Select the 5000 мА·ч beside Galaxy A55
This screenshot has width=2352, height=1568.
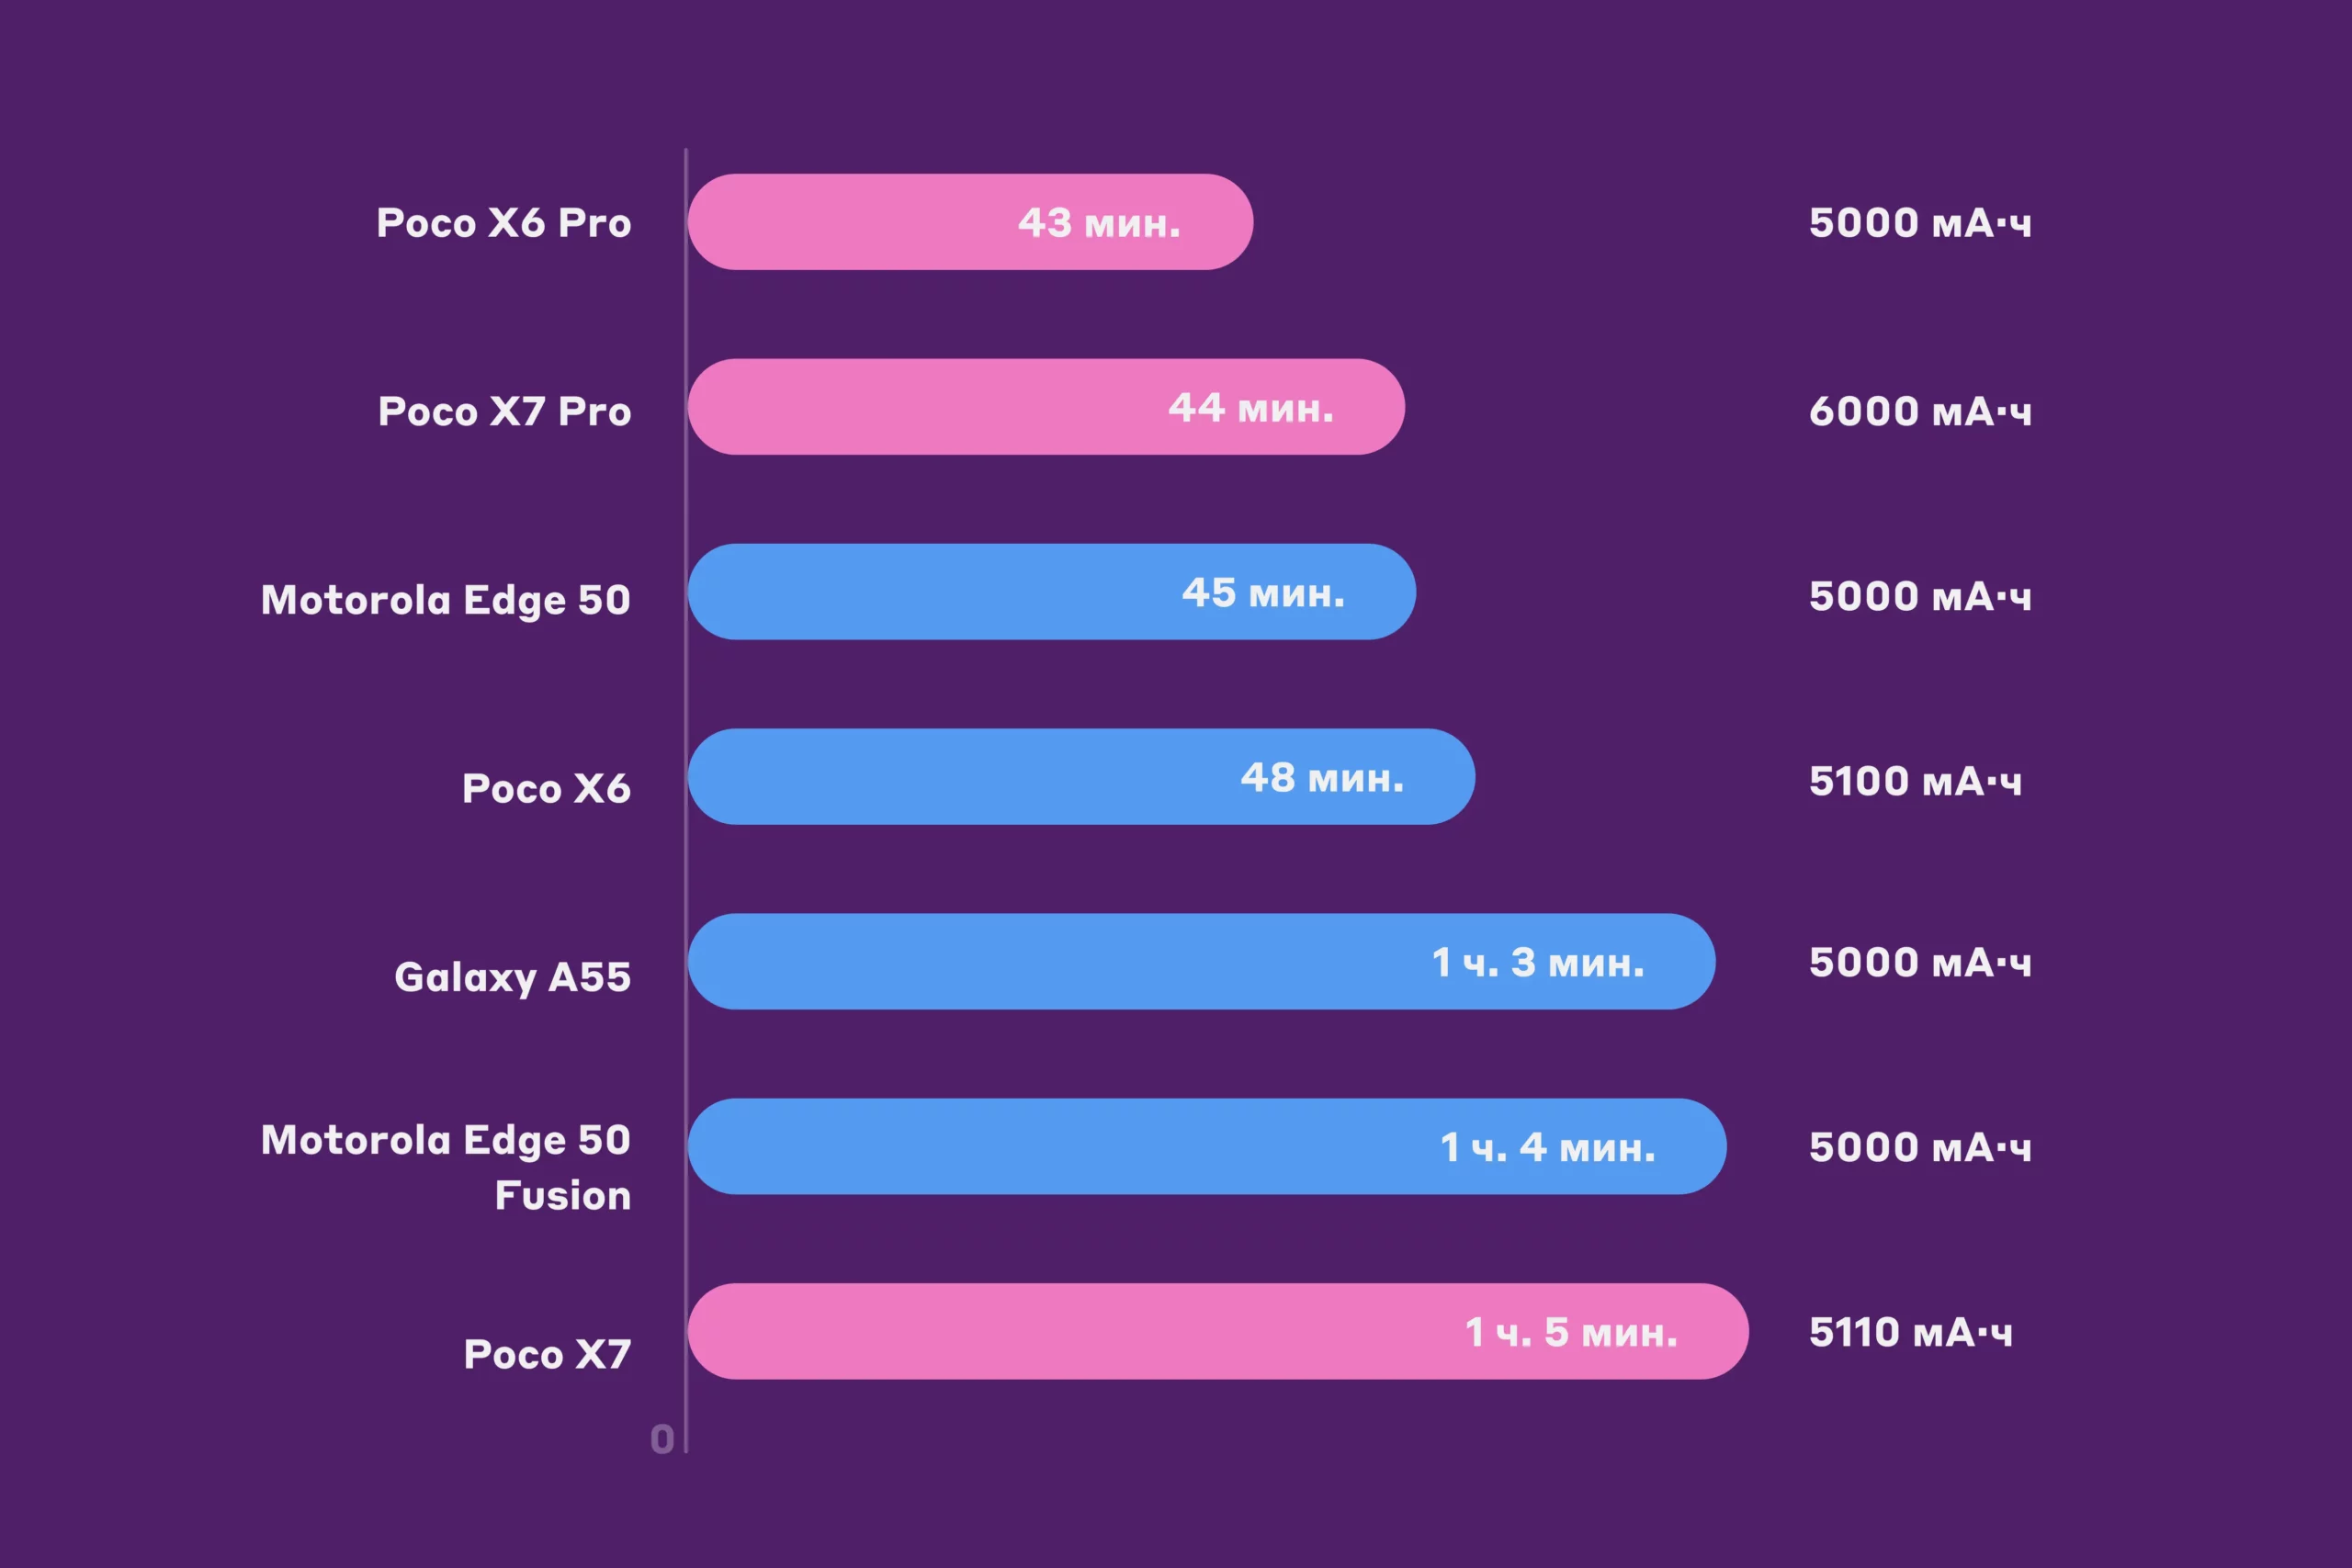click(x=1920, y=962)
